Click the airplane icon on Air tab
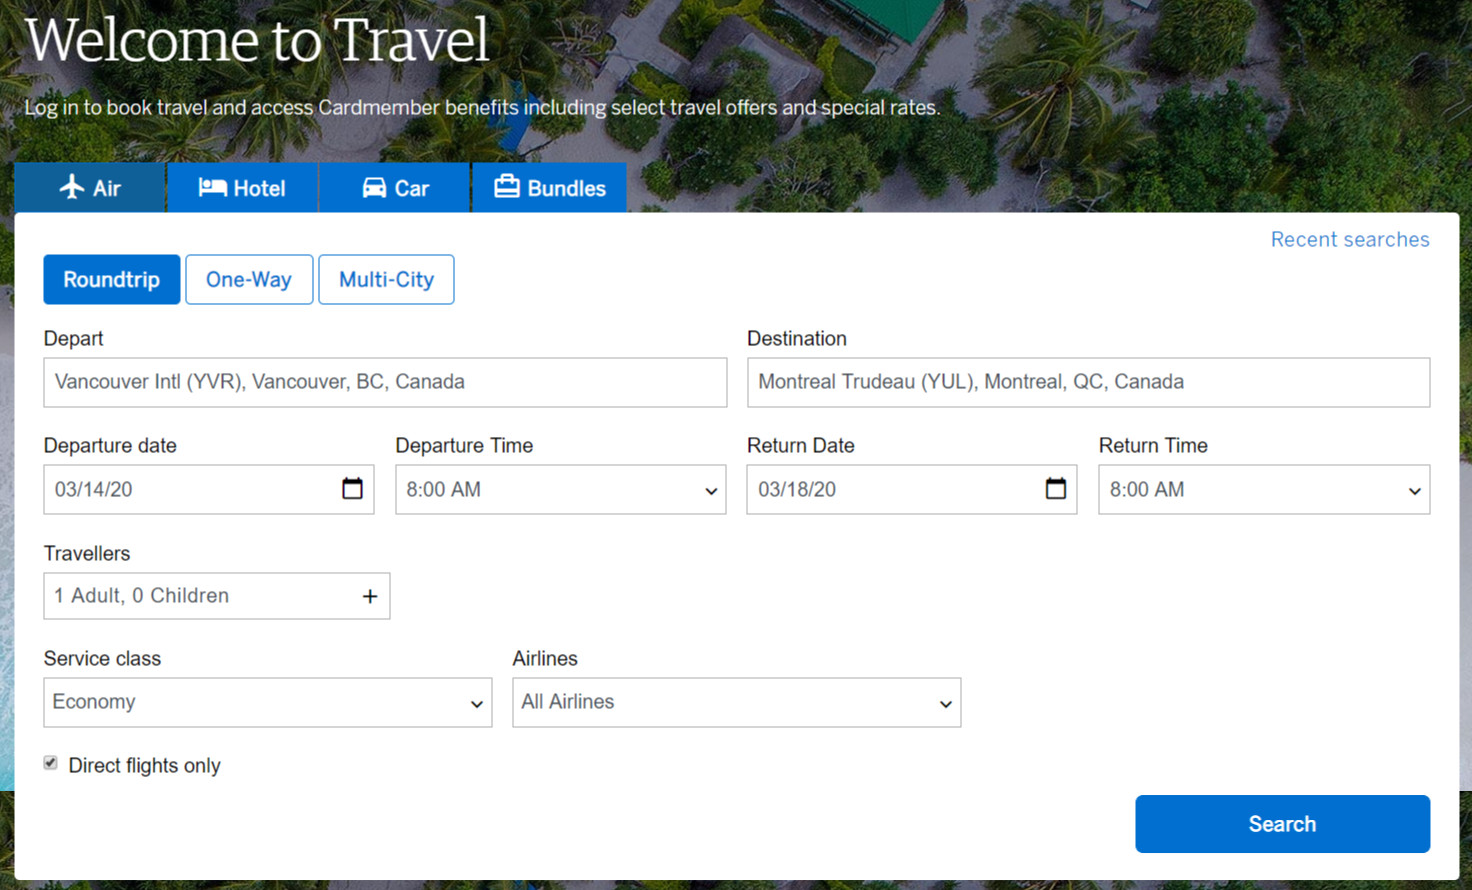This screenshot has width=1472, height=890. [71, 187]
